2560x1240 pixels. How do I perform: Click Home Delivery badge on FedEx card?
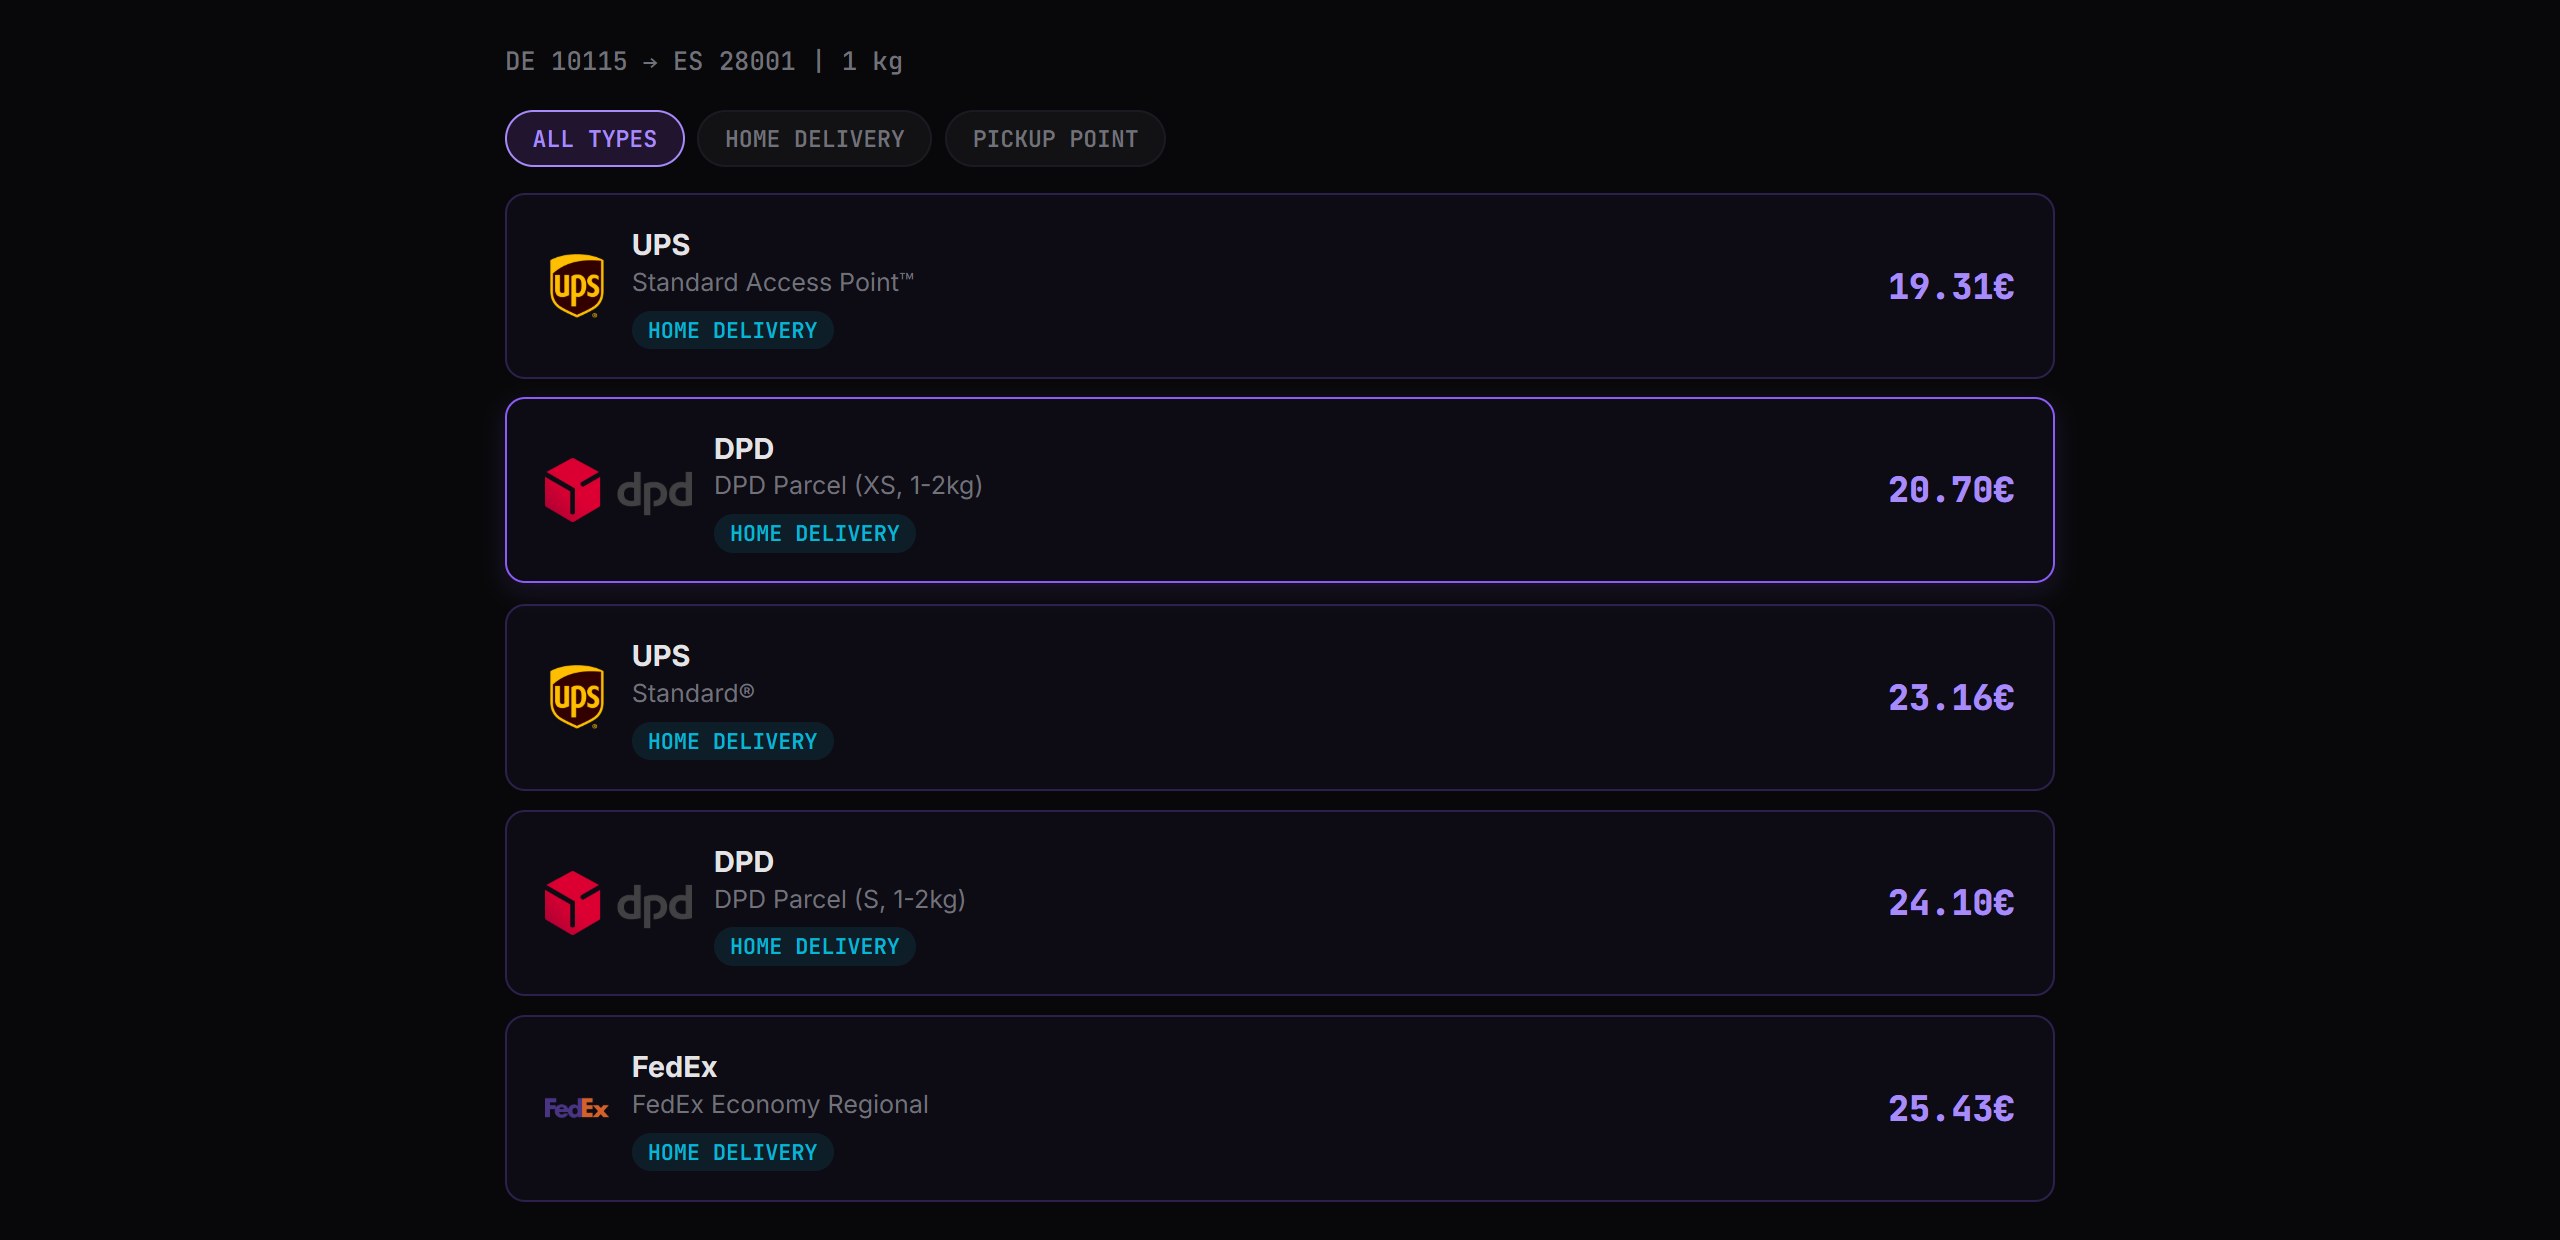pos(732,1152)
